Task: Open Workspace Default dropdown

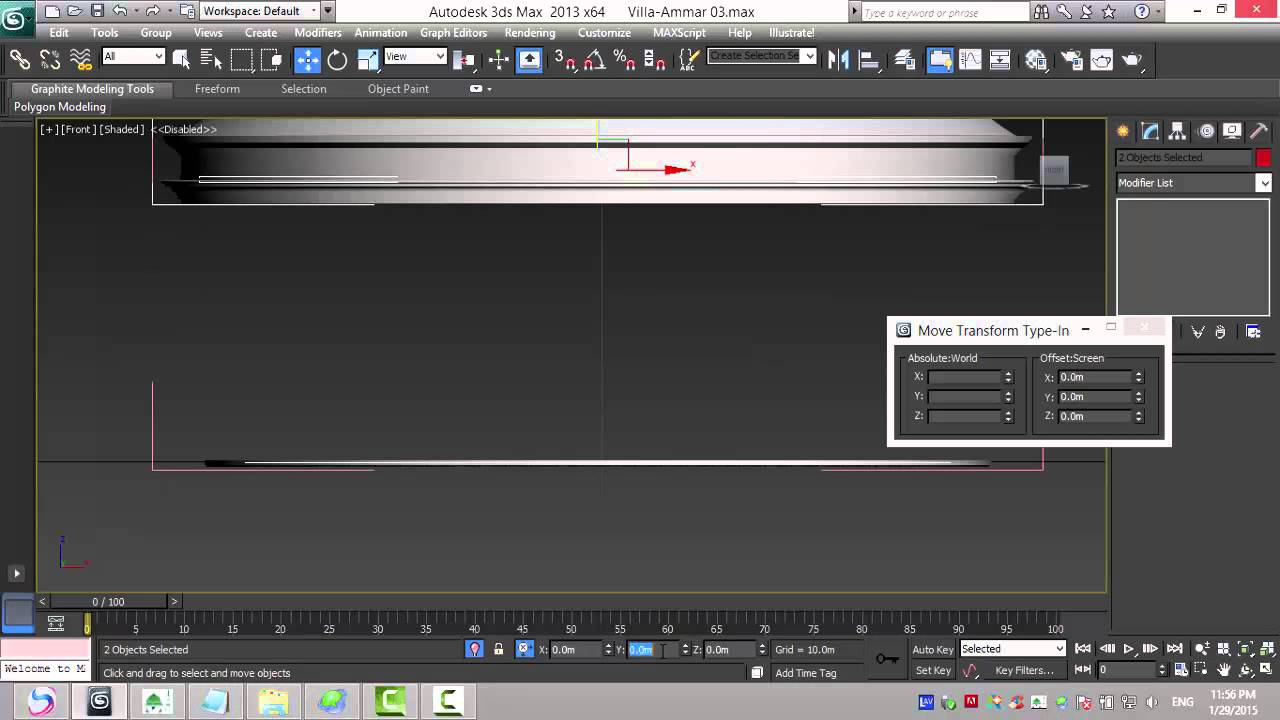Action: (x=259, y=11)
